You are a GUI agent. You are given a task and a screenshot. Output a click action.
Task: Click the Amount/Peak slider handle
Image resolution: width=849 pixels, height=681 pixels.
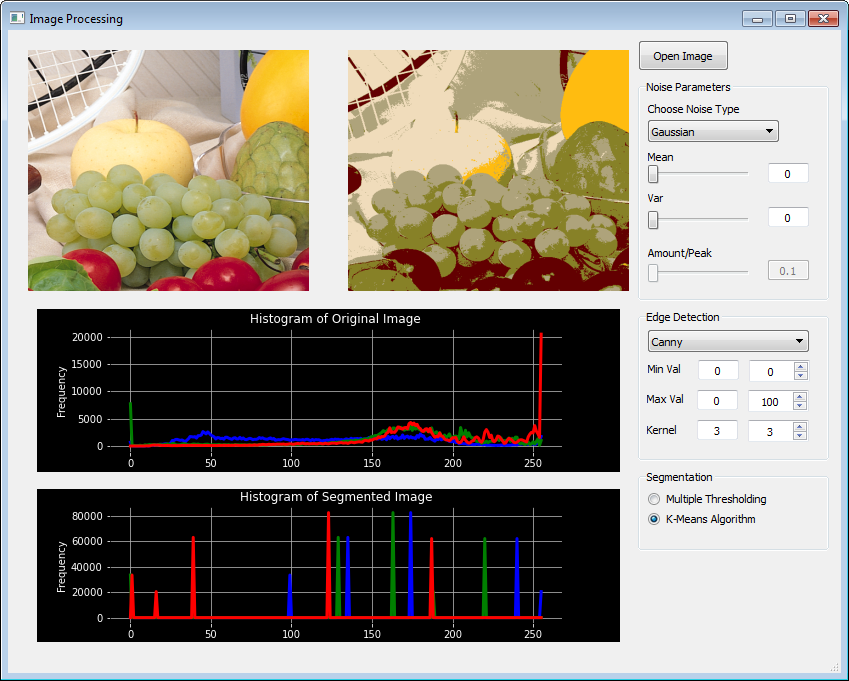pyautogui.click(x=653, y=272)
